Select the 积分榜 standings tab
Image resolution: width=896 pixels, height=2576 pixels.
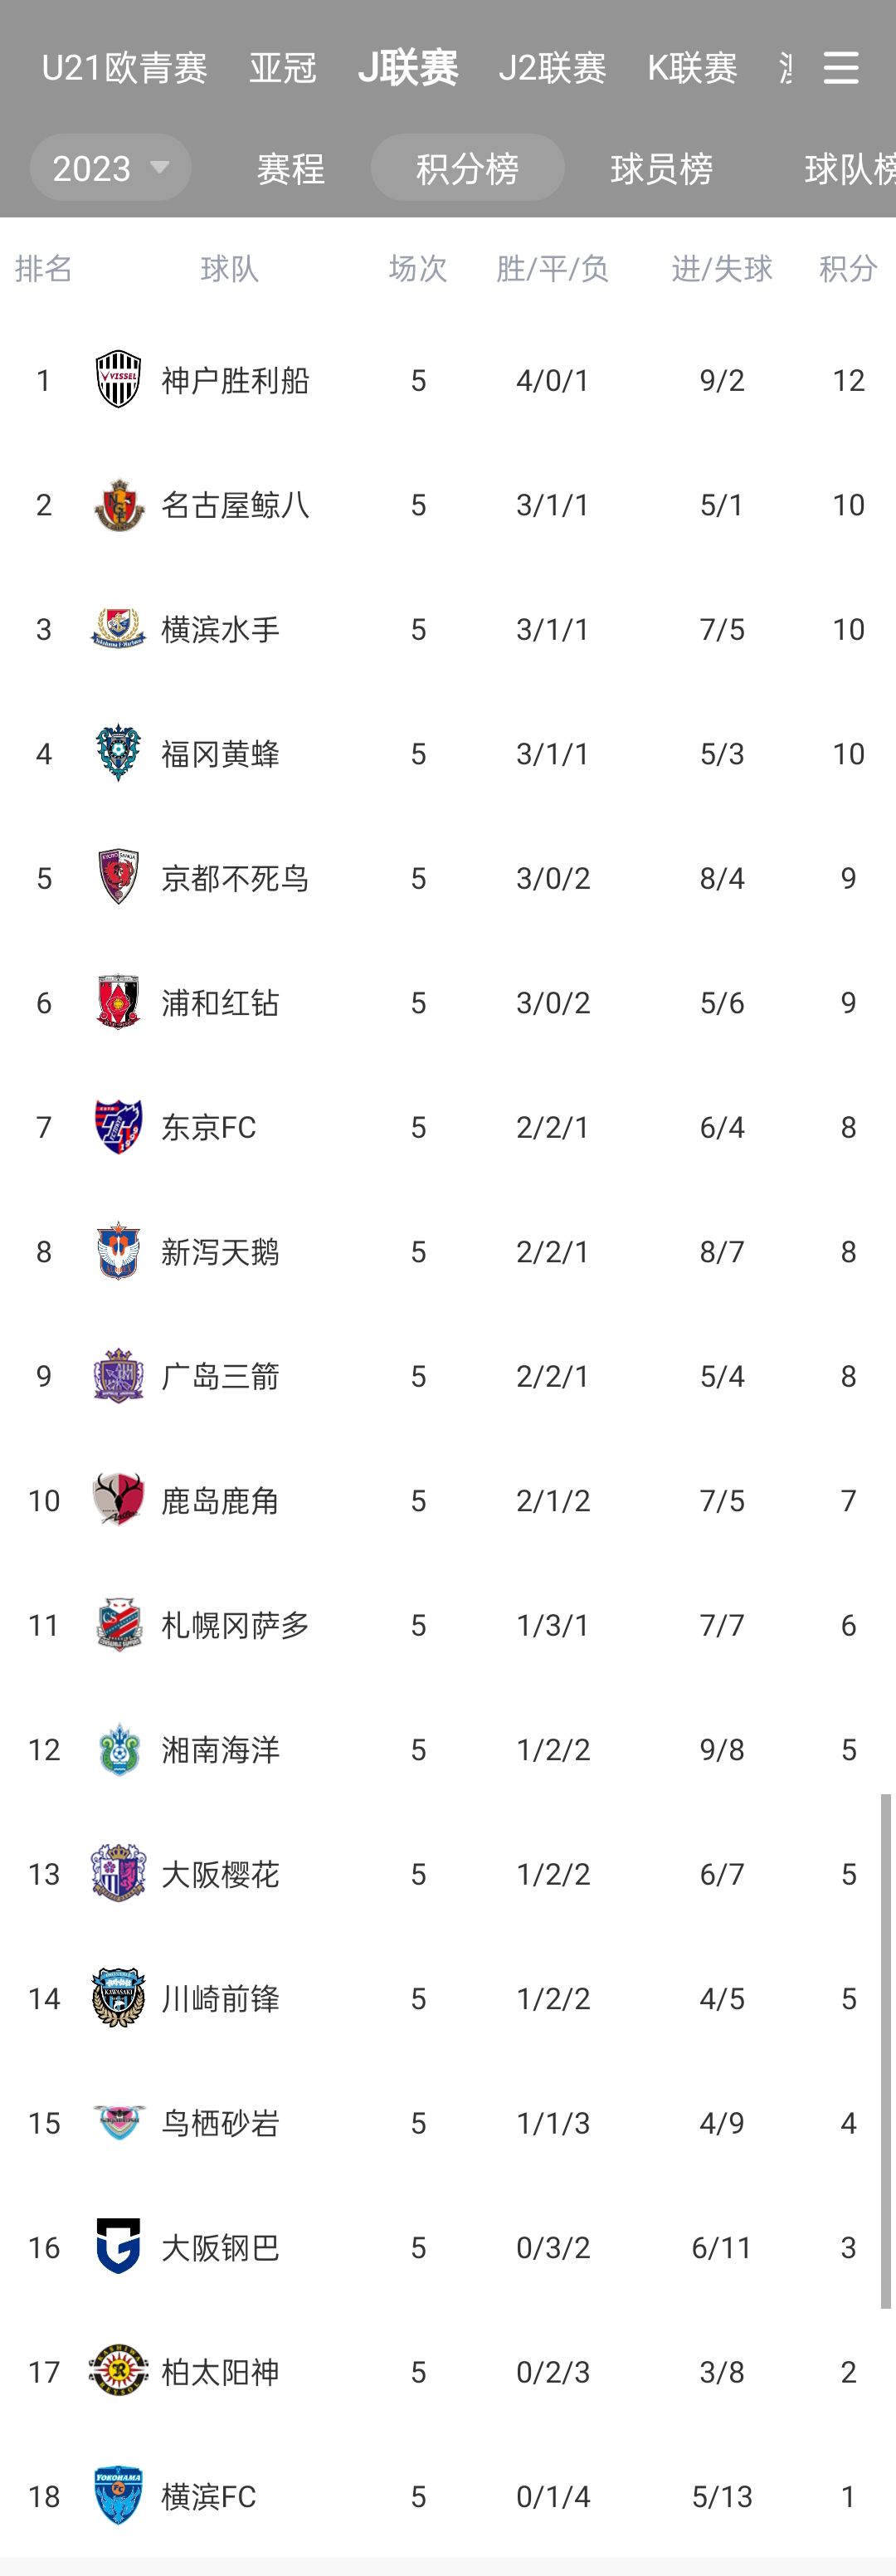pos(467,168)
